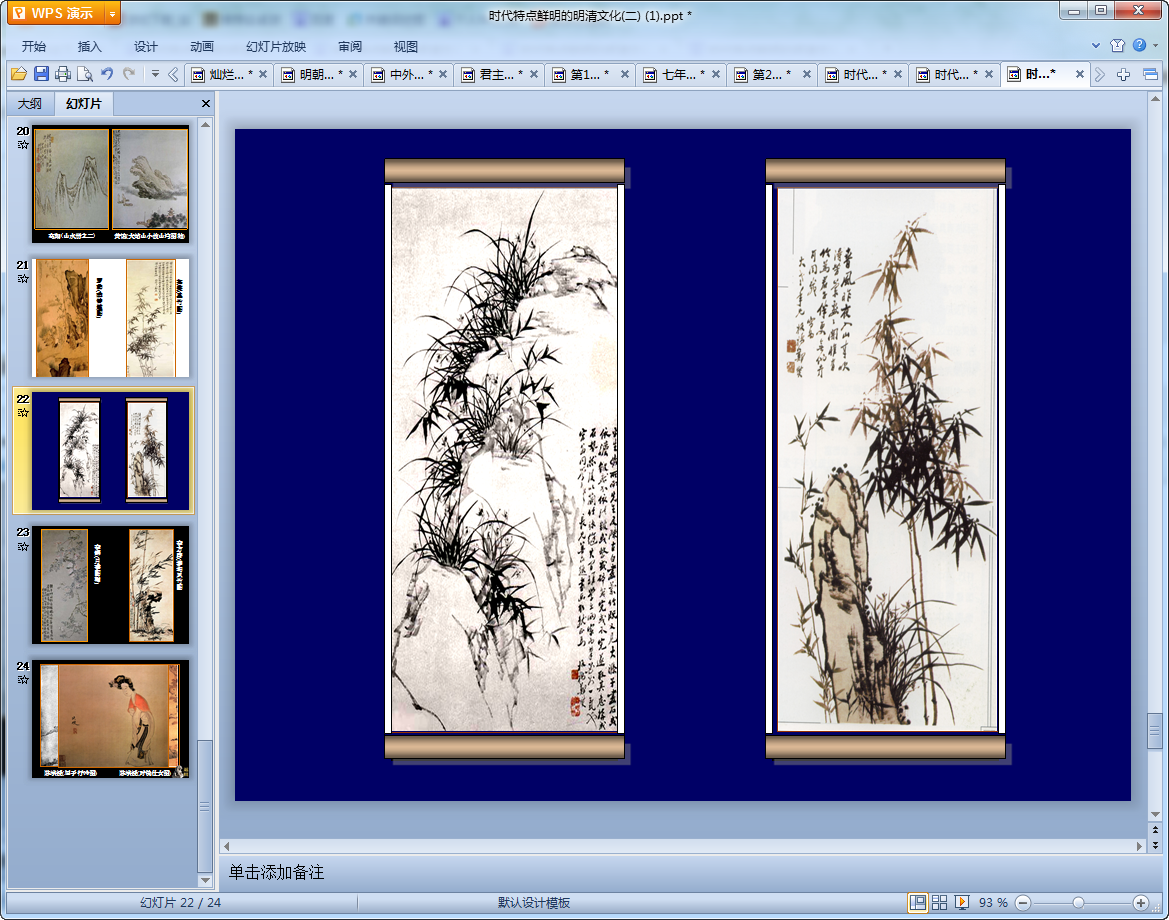This screenshot has width=1169, height=920.
Task: Click the zoom slider handle
Action: (1078, 903)
